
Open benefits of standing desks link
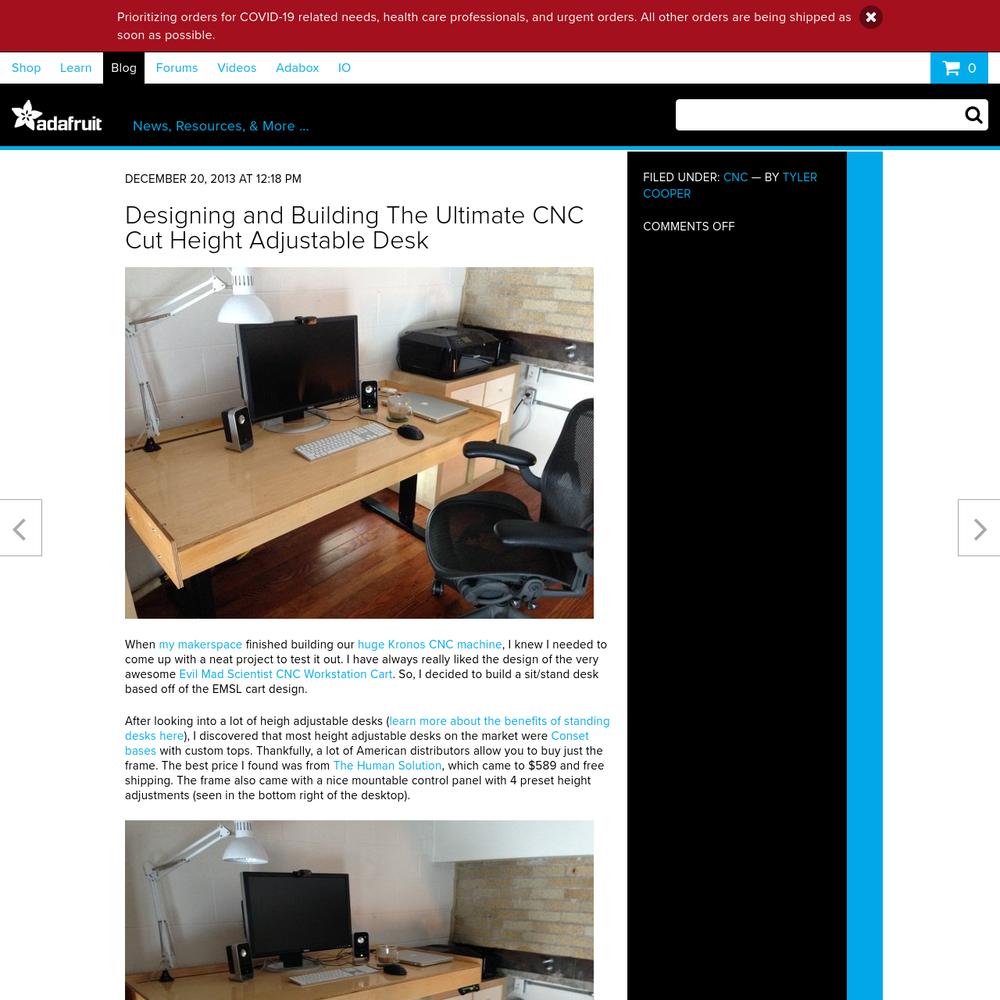coord(367,728)
